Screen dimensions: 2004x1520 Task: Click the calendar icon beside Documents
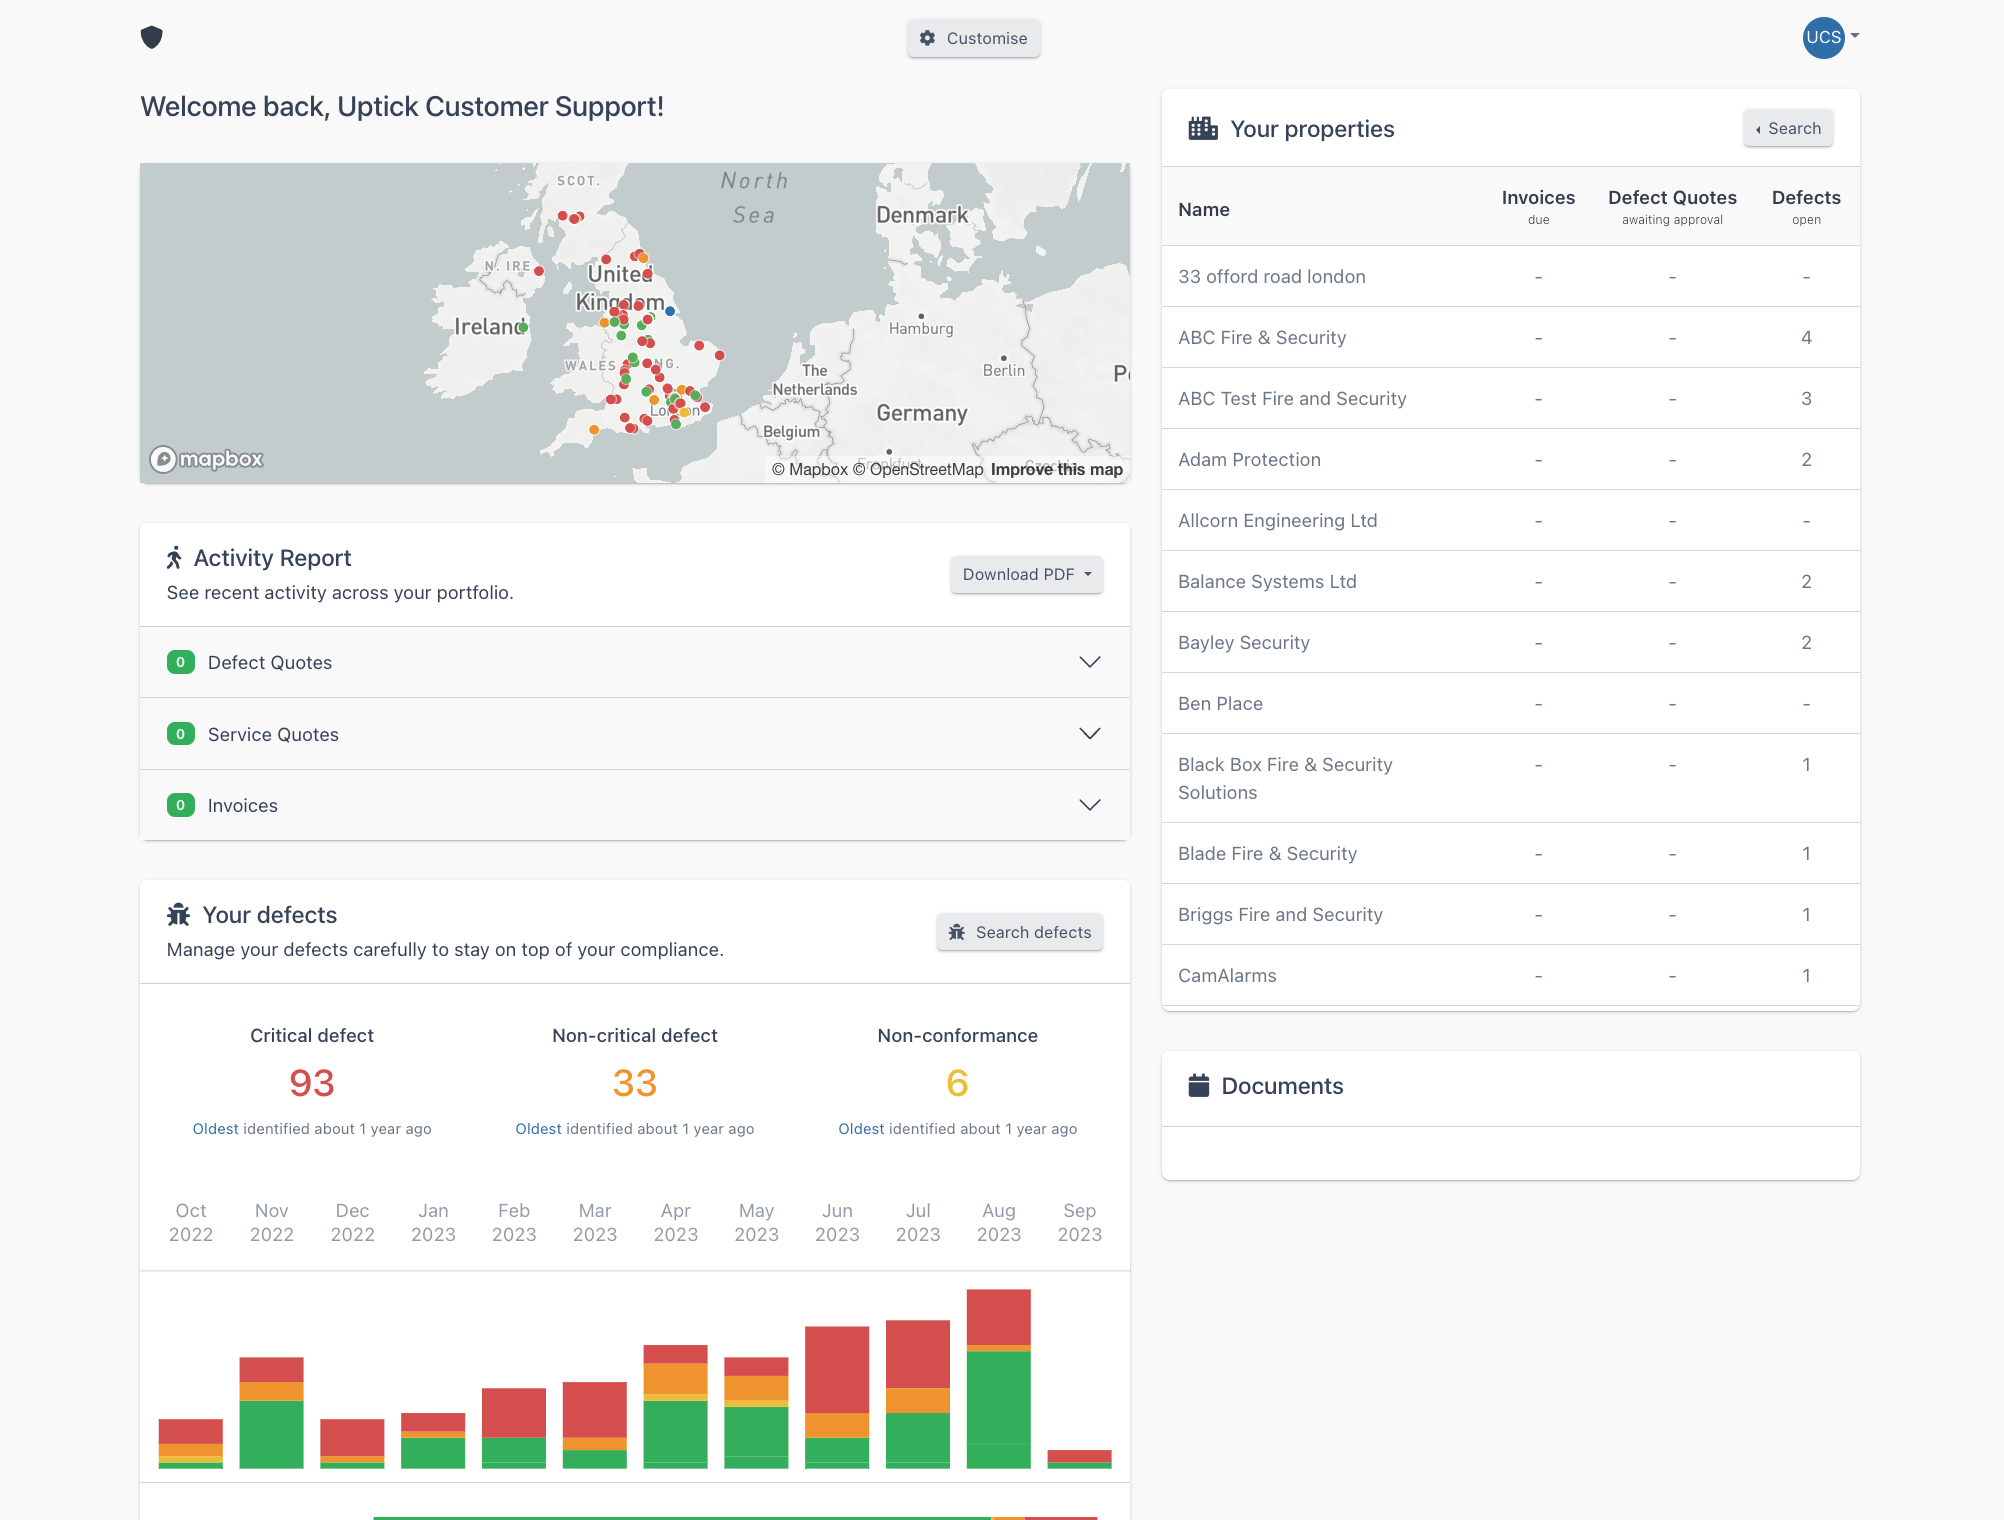tap(1198, 1085)
